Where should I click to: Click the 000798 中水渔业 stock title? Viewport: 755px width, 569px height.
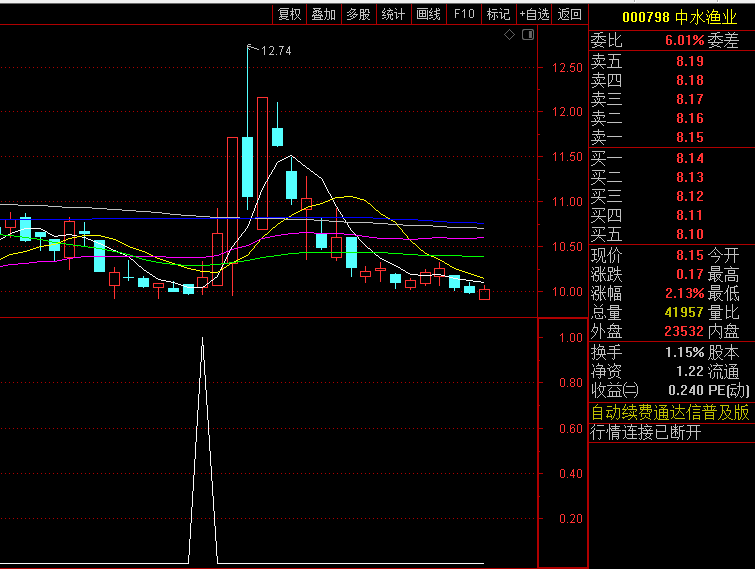click(671, 17)
